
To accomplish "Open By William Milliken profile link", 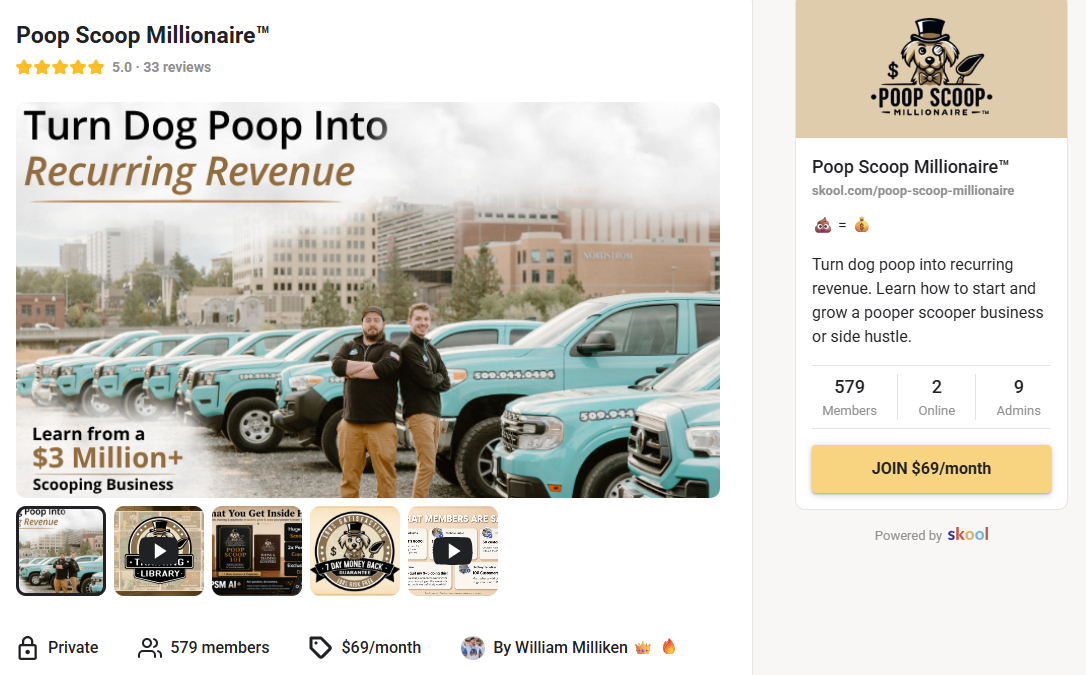I will (560, 648).
